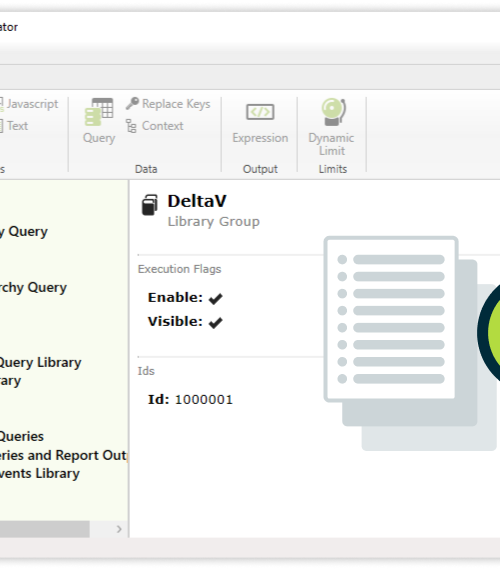Viewport: 500px width, 569px height.
Task: Open the Context tool
Action: coord(155,126)
